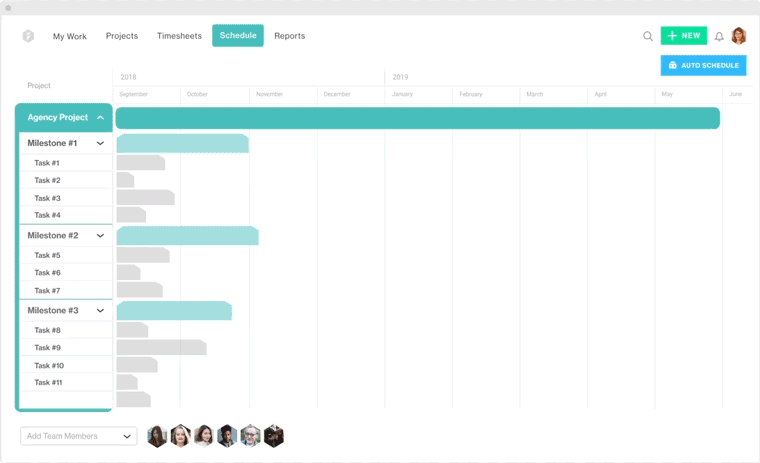Open notifications bell icon
760x463 pixels.
pyautogui.click(x=719, y=36)
